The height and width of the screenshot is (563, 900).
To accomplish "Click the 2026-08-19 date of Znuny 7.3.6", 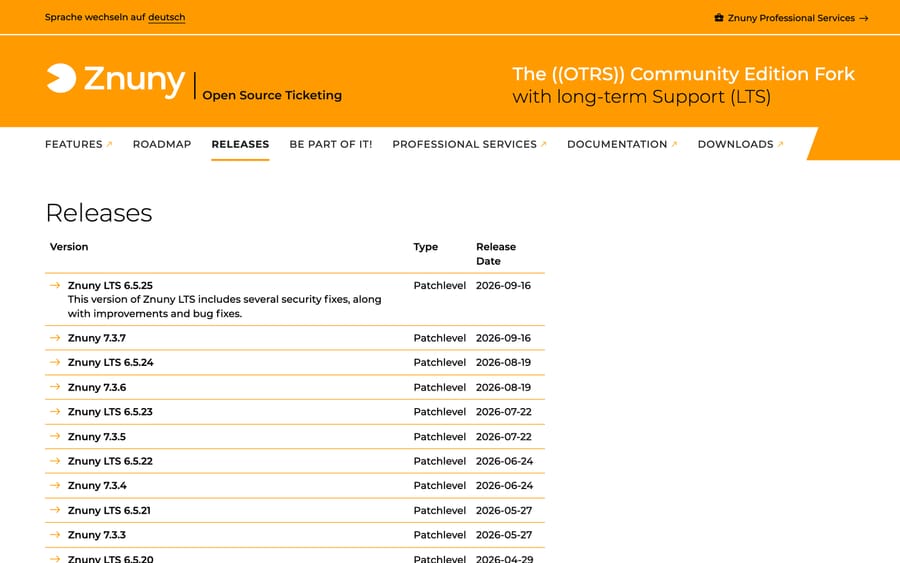I will 503,387.
